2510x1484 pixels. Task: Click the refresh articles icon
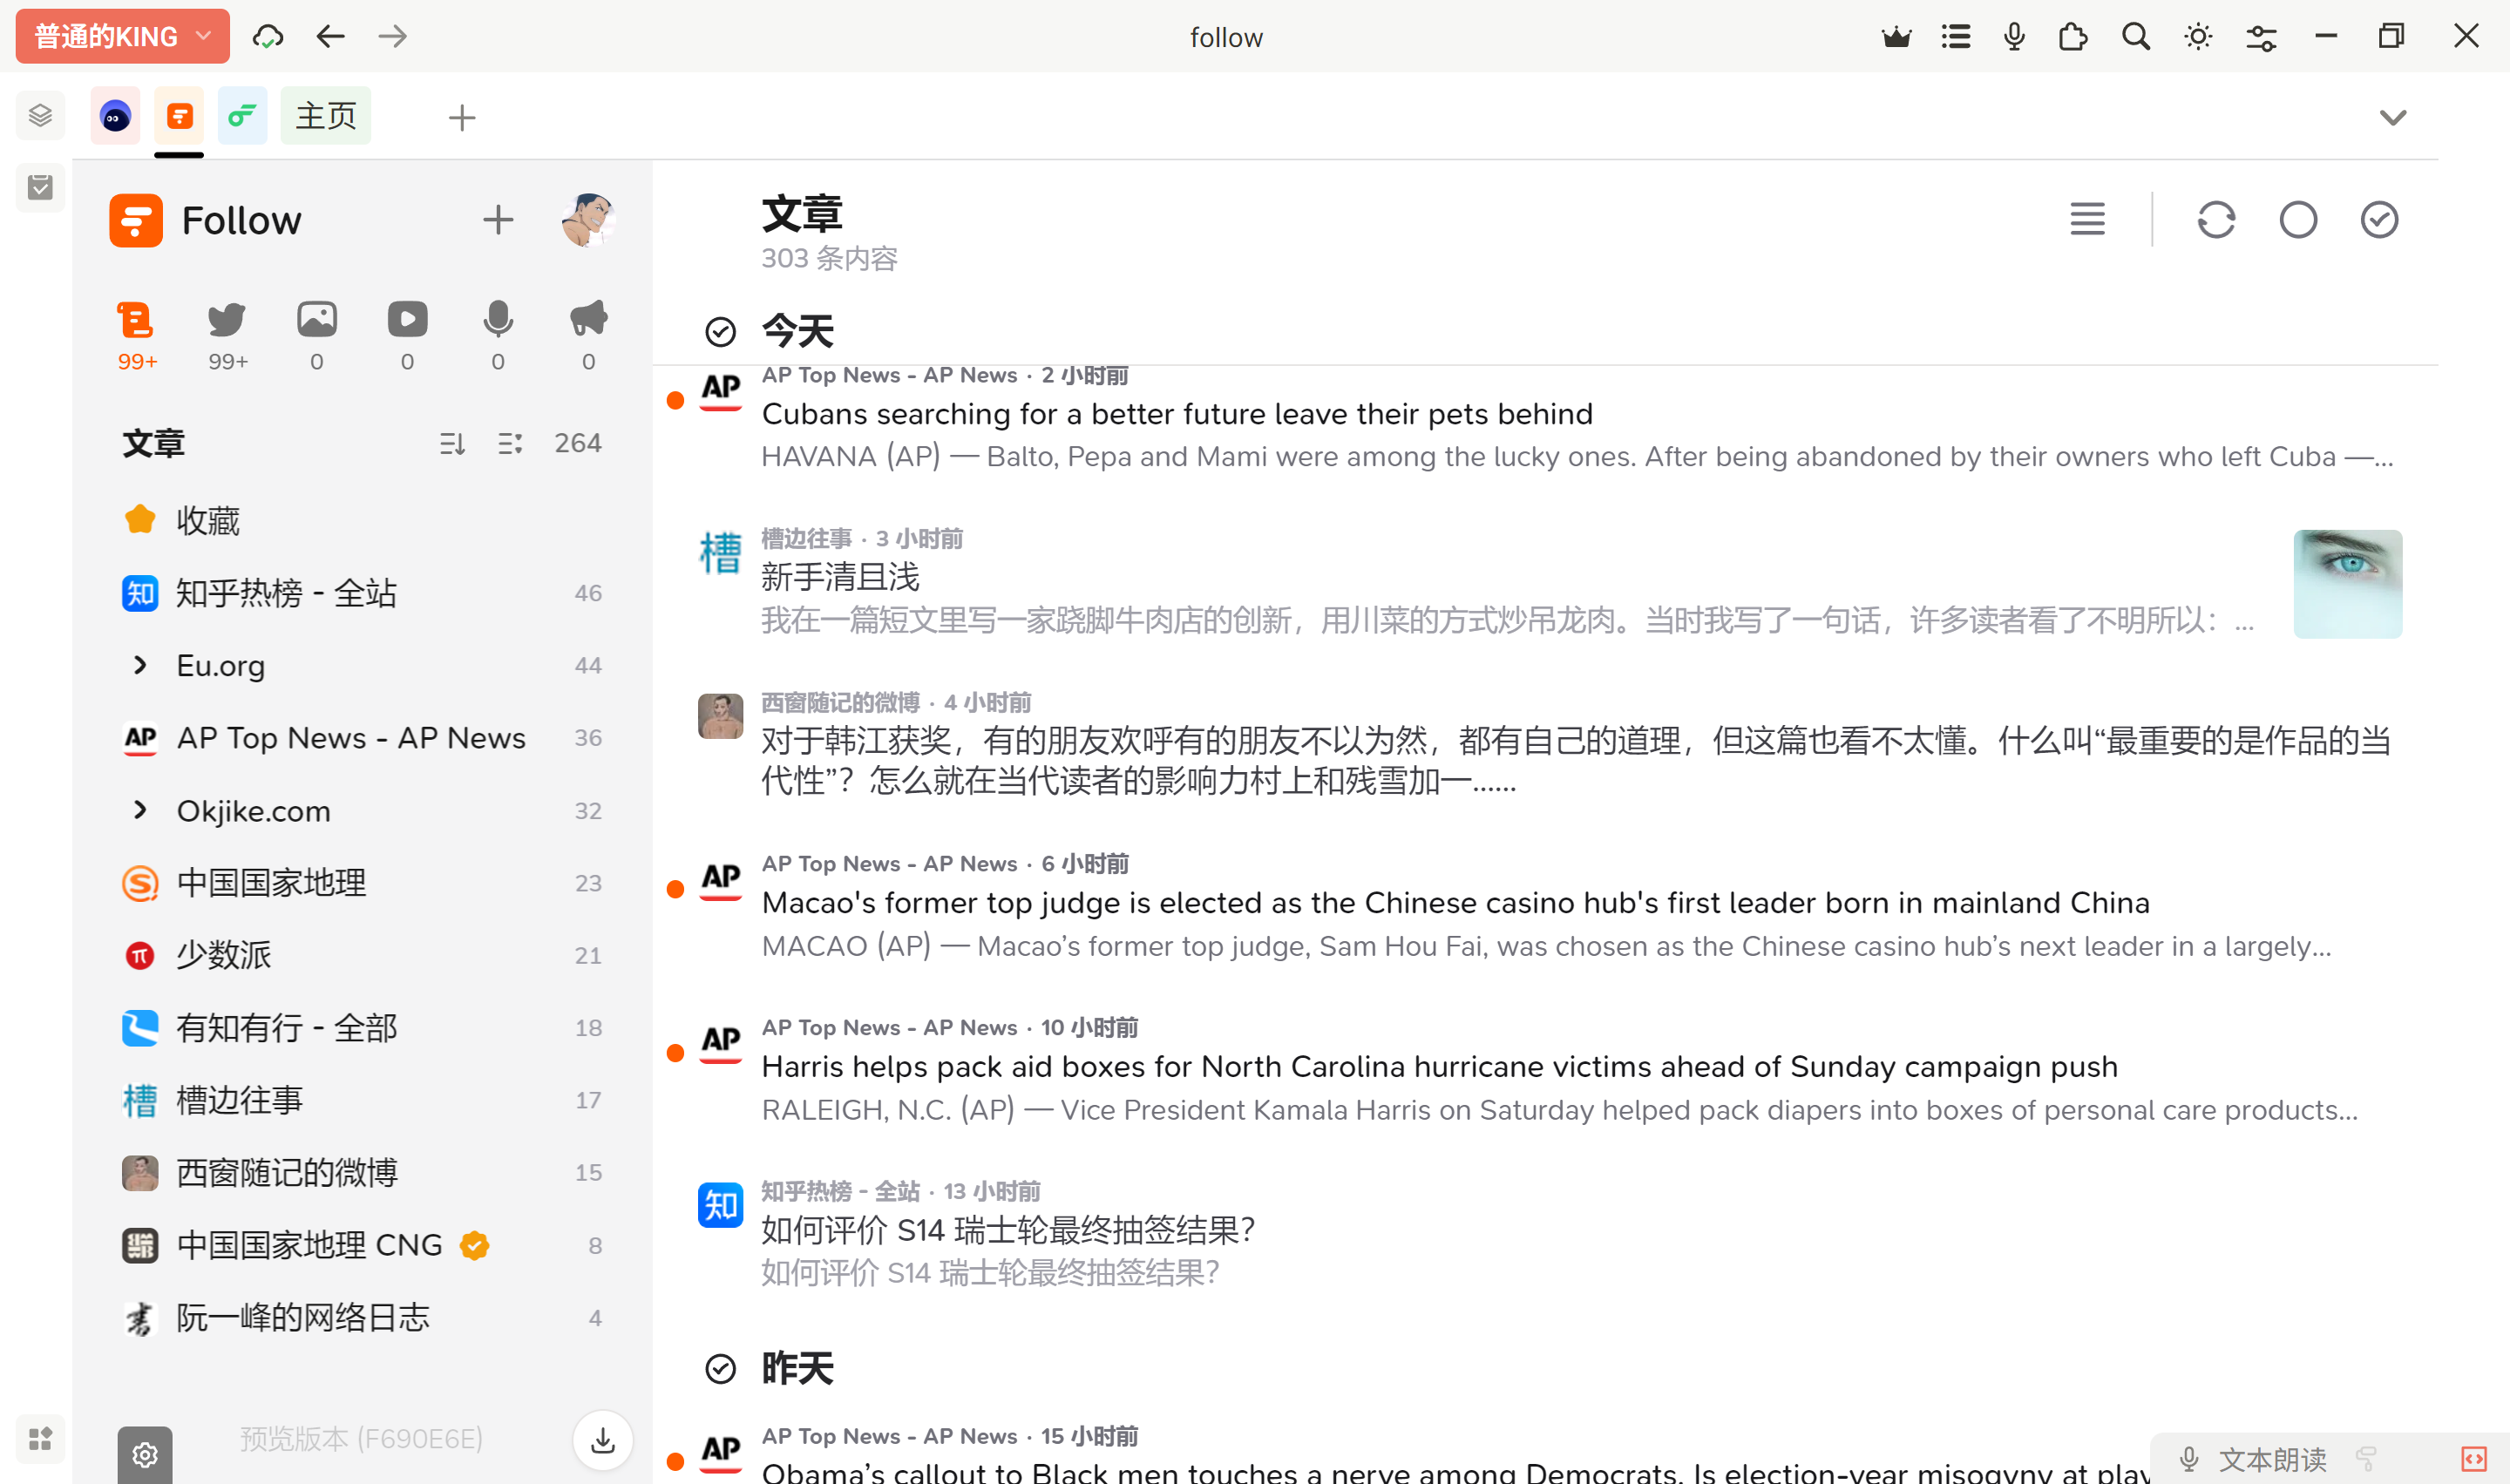(2216, 220)
